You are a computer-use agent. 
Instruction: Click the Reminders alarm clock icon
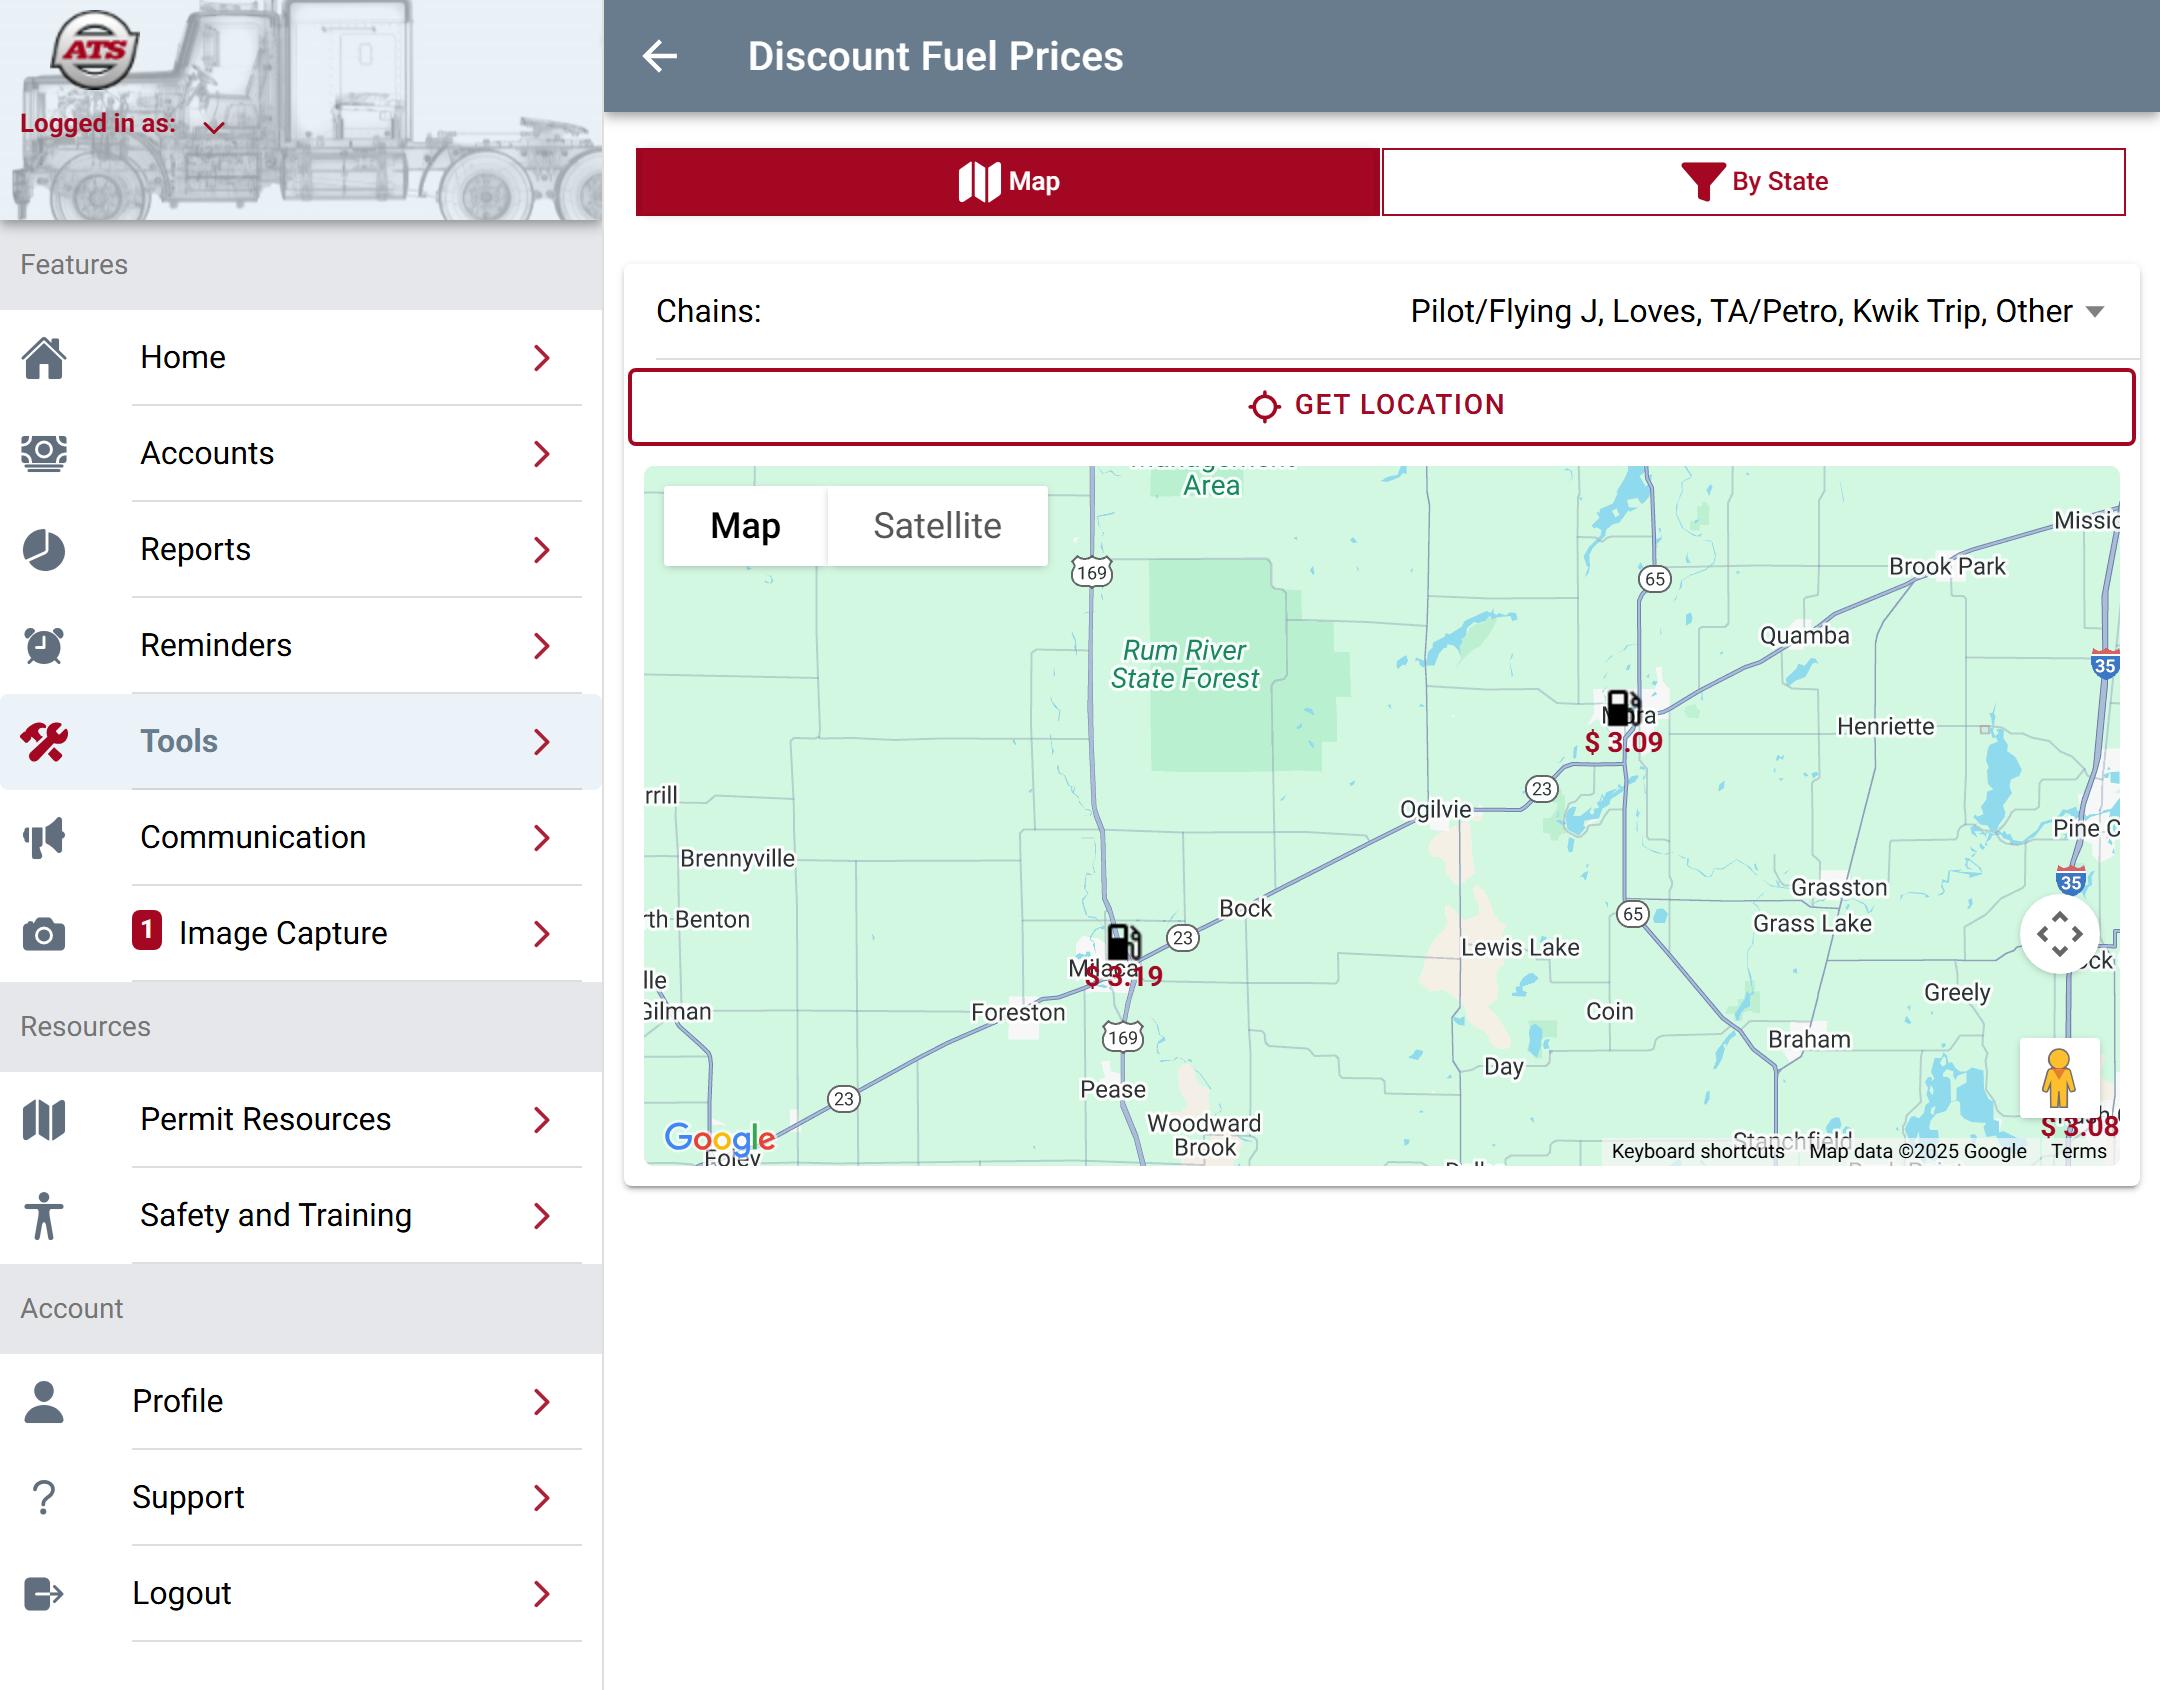click(x=44, y=645)
